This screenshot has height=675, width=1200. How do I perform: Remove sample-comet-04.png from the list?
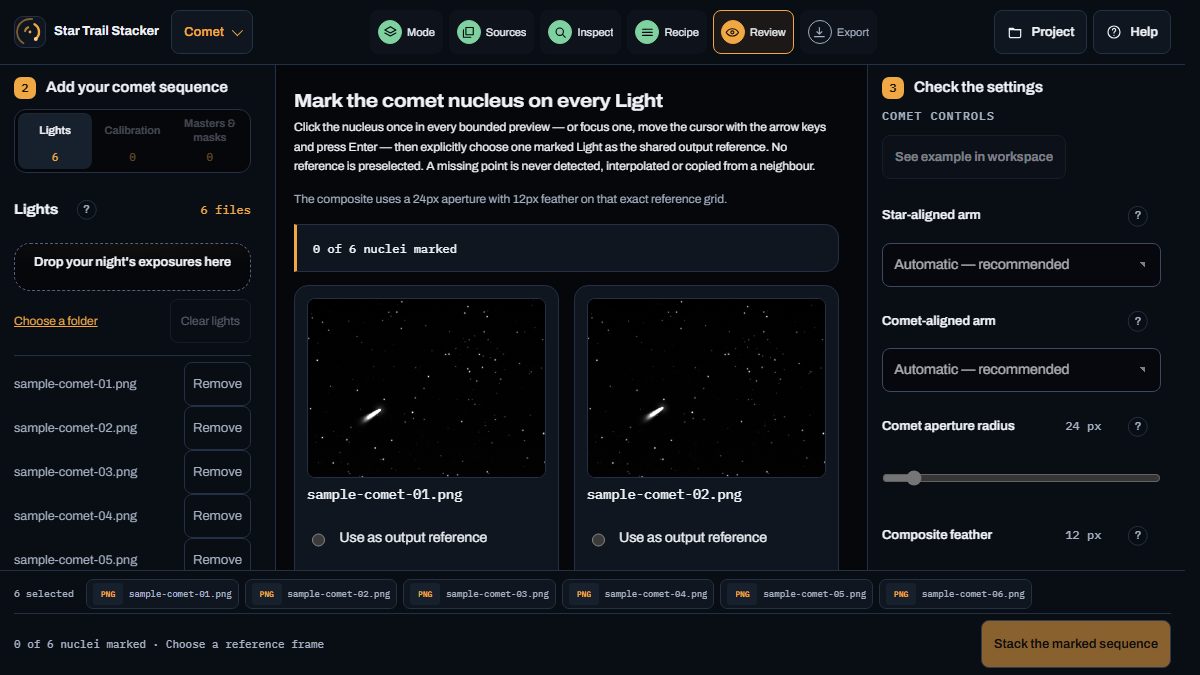217,516
